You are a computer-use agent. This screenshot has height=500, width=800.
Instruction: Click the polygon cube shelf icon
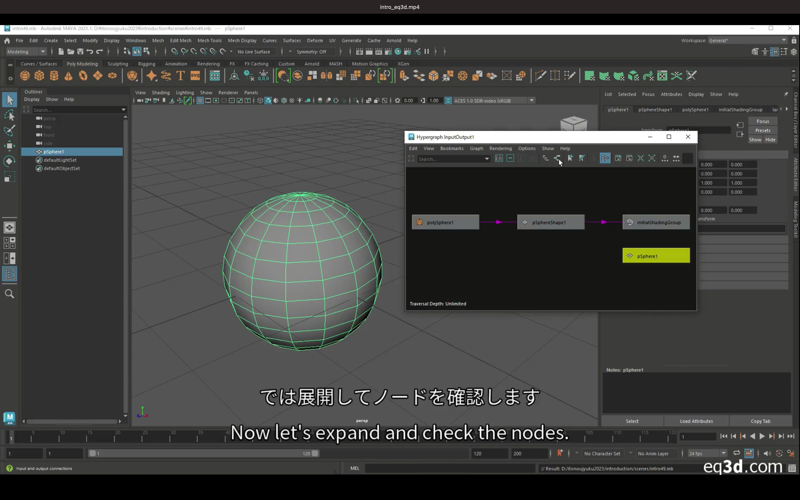[x=41, y=75]
